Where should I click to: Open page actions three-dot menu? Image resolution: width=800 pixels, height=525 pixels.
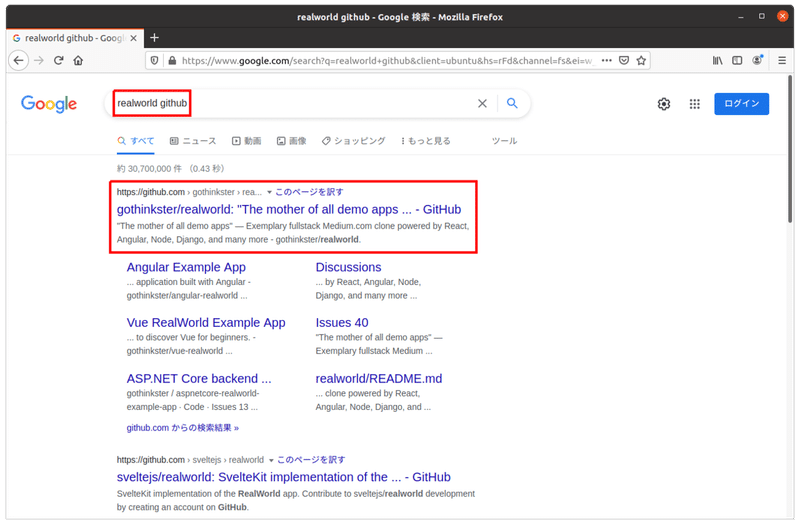click(607, 60)
